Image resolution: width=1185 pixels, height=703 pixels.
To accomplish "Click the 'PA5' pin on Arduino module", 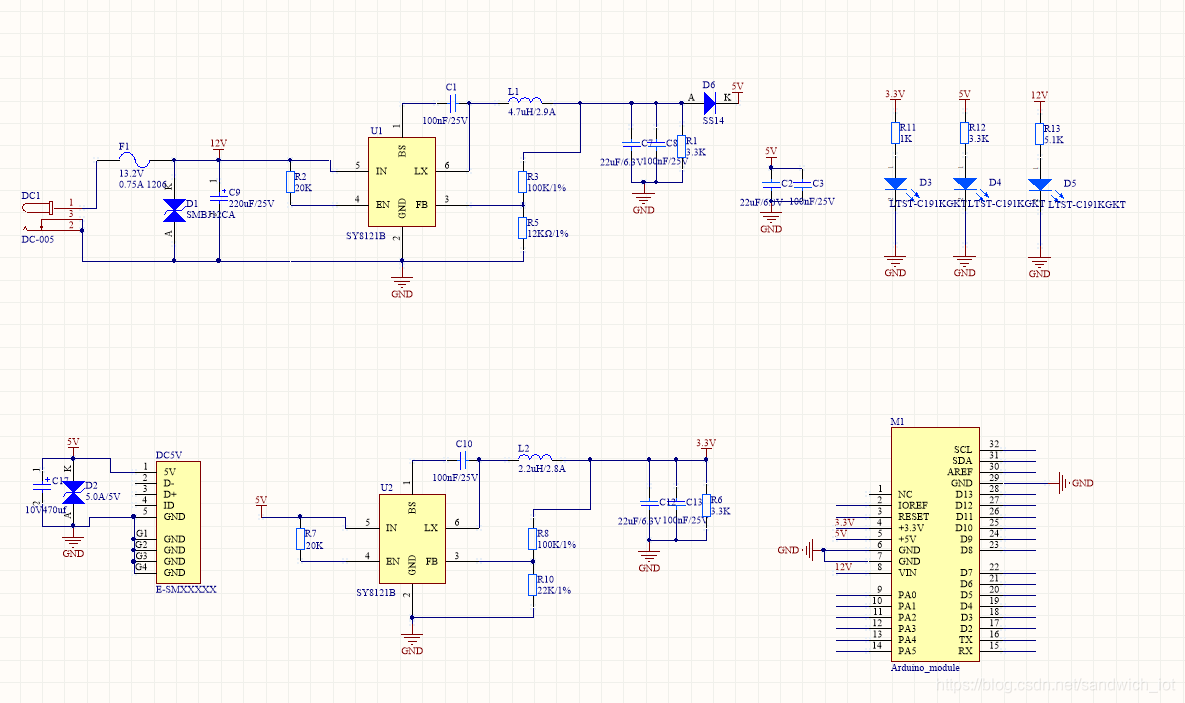I will (x=907, y=651).
